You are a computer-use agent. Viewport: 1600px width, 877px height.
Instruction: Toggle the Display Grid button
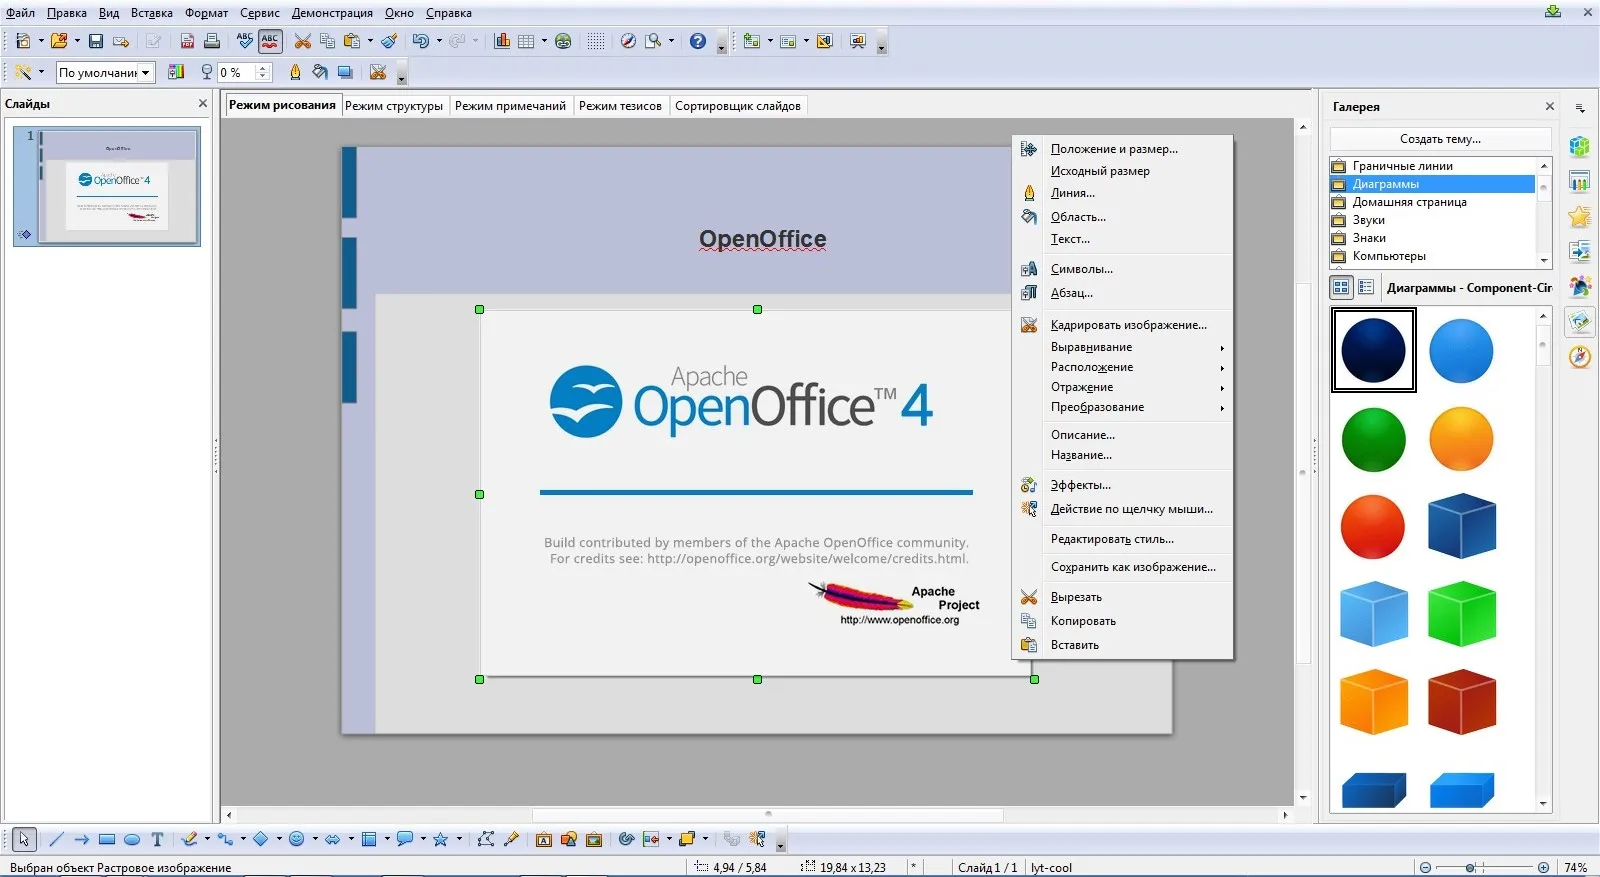click(x=596, y=41)
